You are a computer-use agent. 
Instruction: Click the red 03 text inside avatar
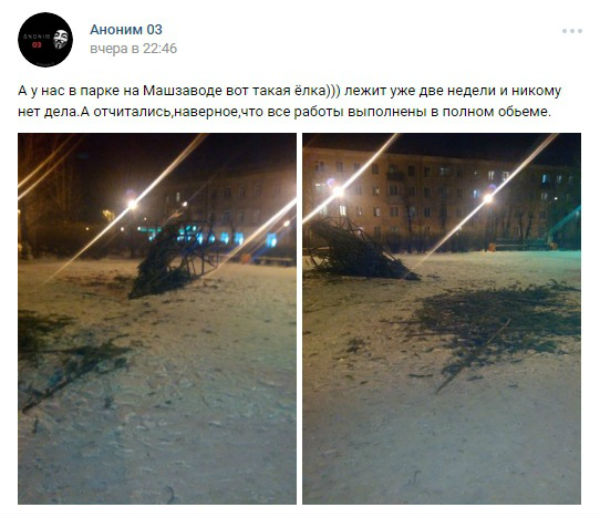36,45
